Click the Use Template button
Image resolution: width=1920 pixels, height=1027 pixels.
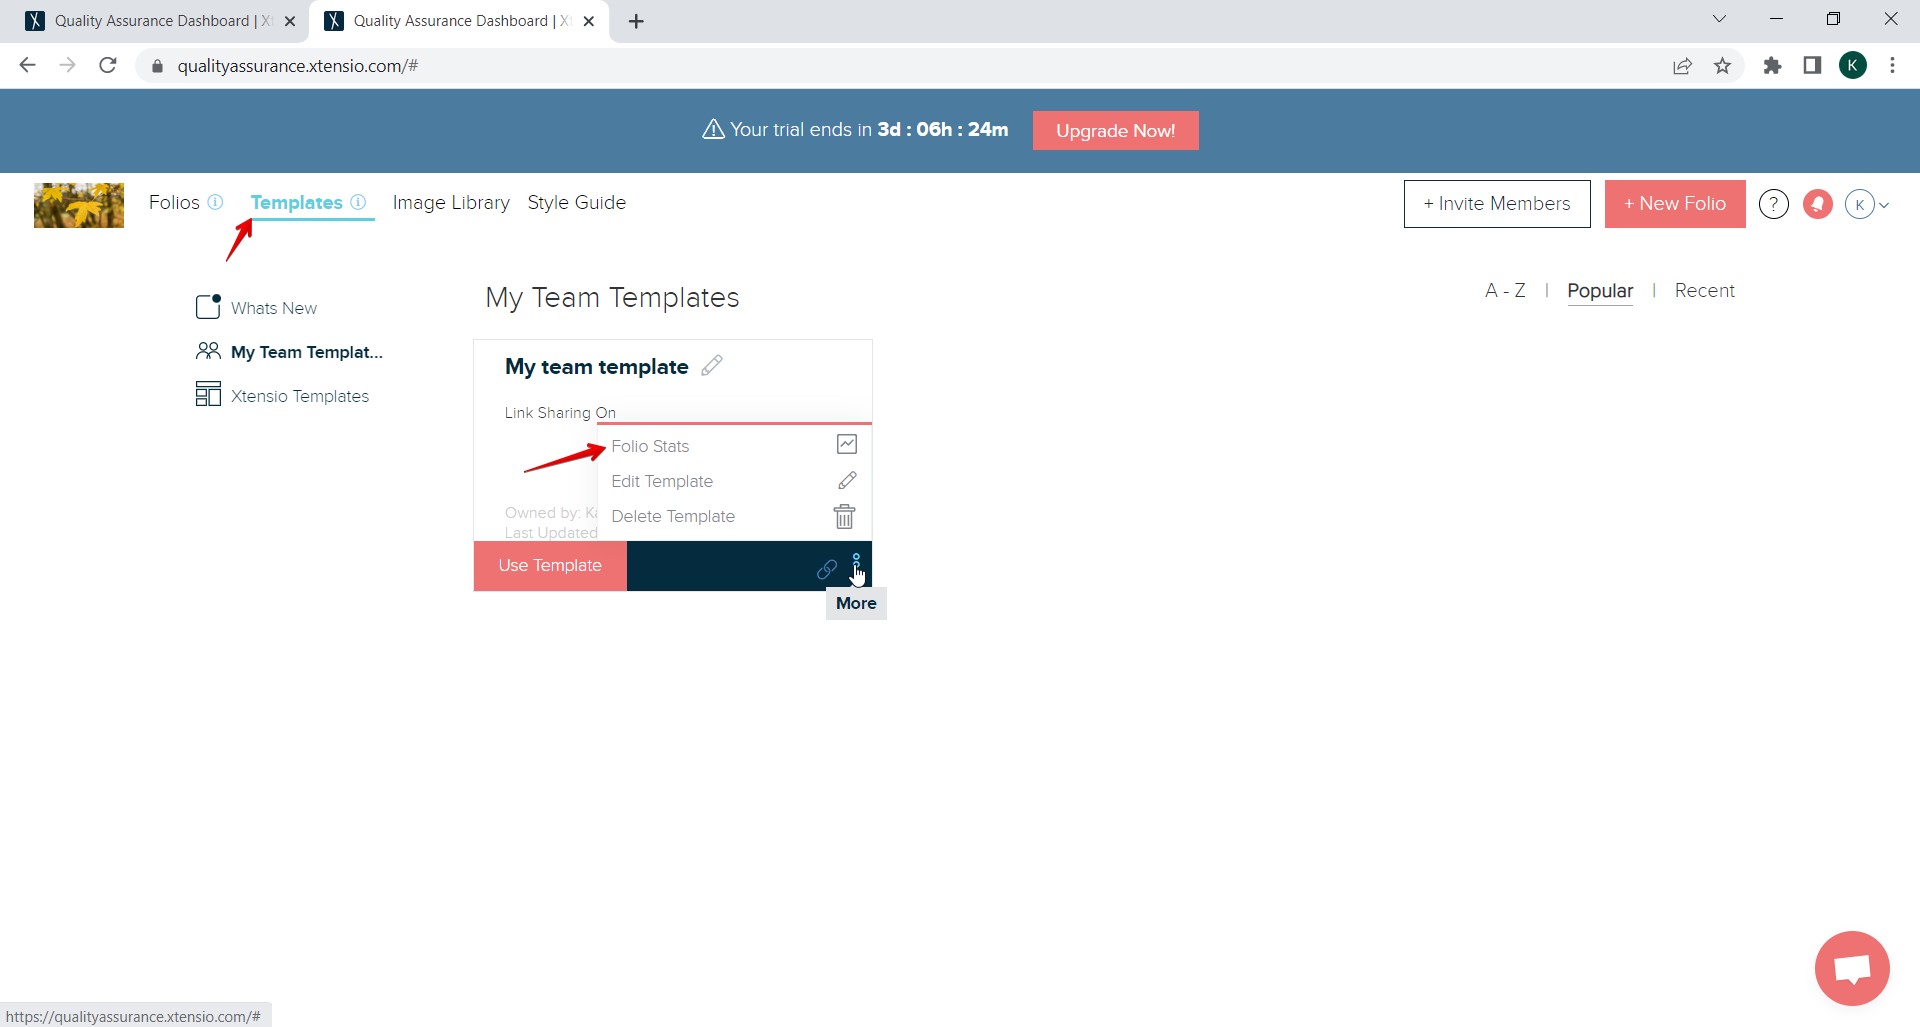(x=550, y=566)
